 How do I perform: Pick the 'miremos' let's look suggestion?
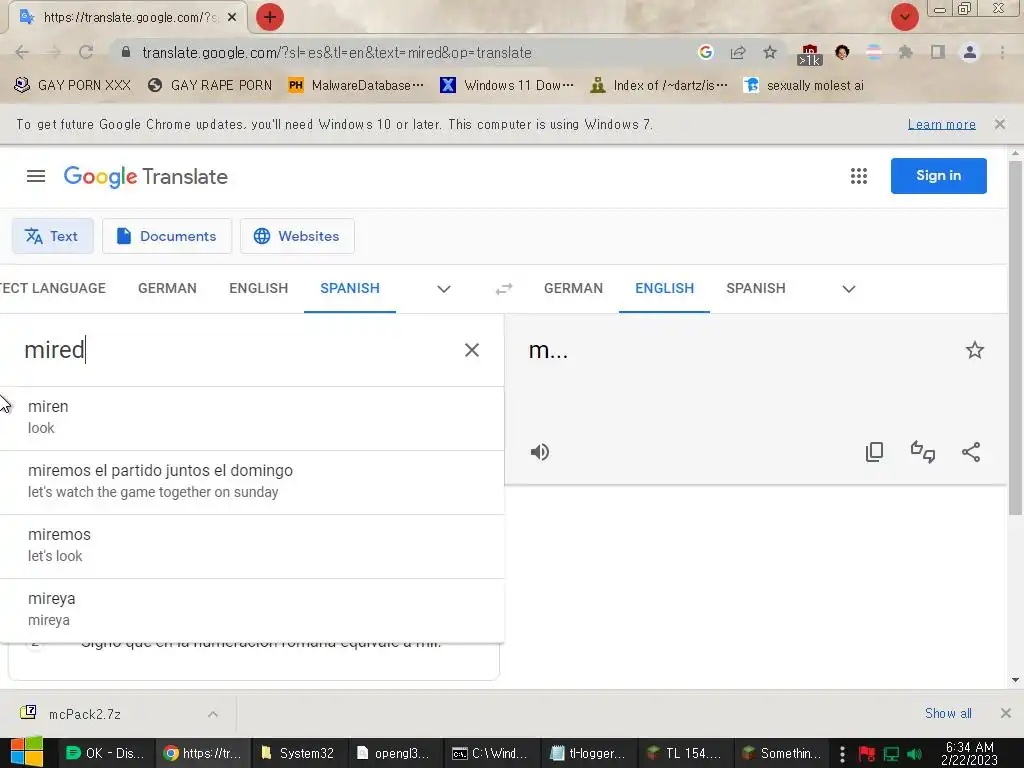tap(251, 546)
